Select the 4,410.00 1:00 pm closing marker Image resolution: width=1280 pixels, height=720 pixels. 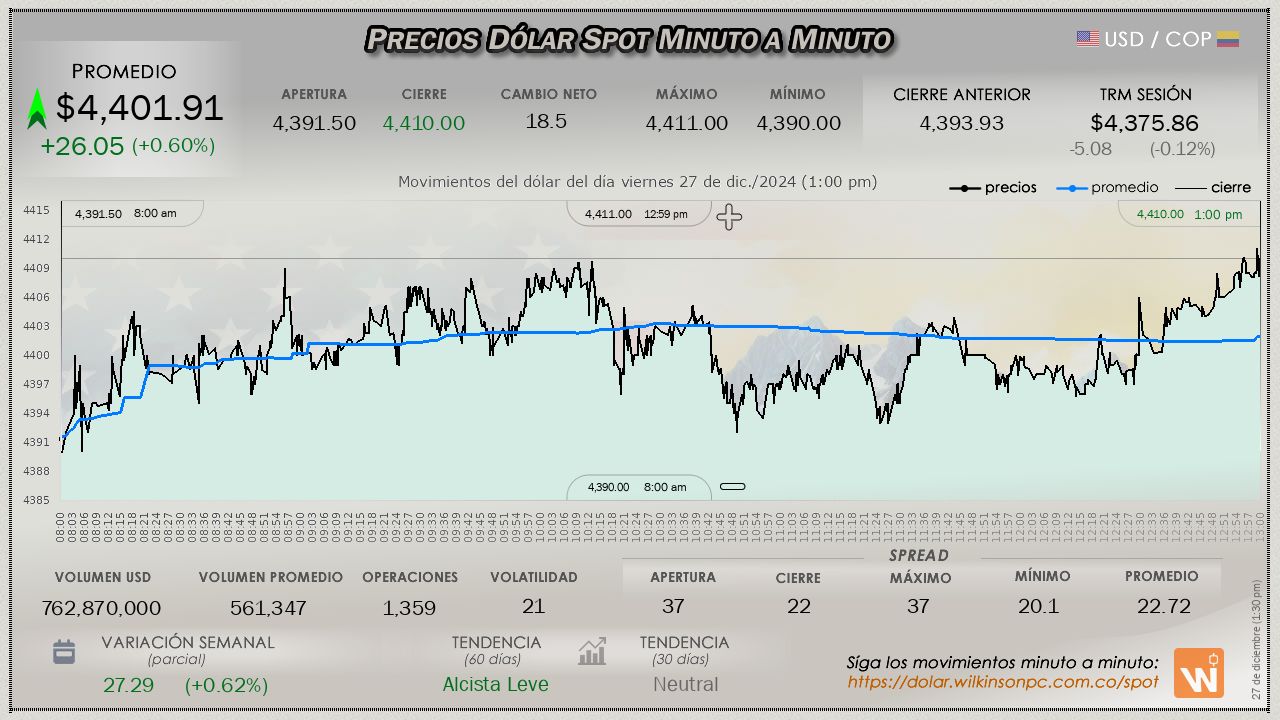(x=1189, y=214)
